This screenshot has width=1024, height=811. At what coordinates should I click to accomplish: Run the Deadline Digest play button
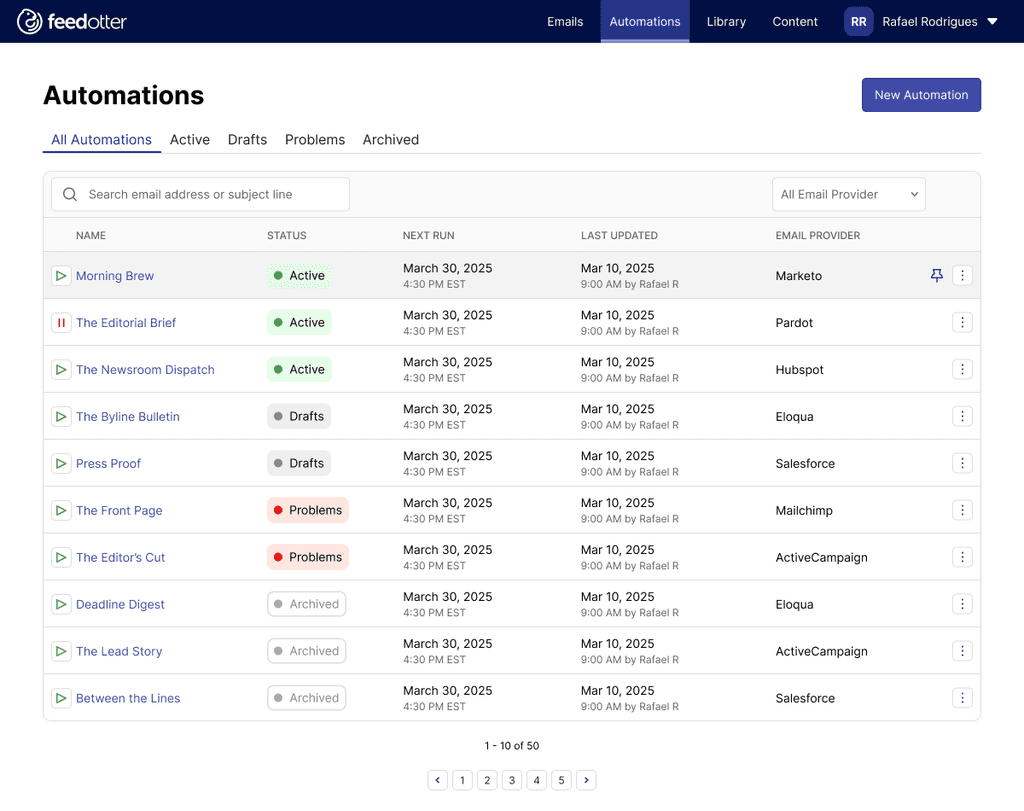click(61, 604)
